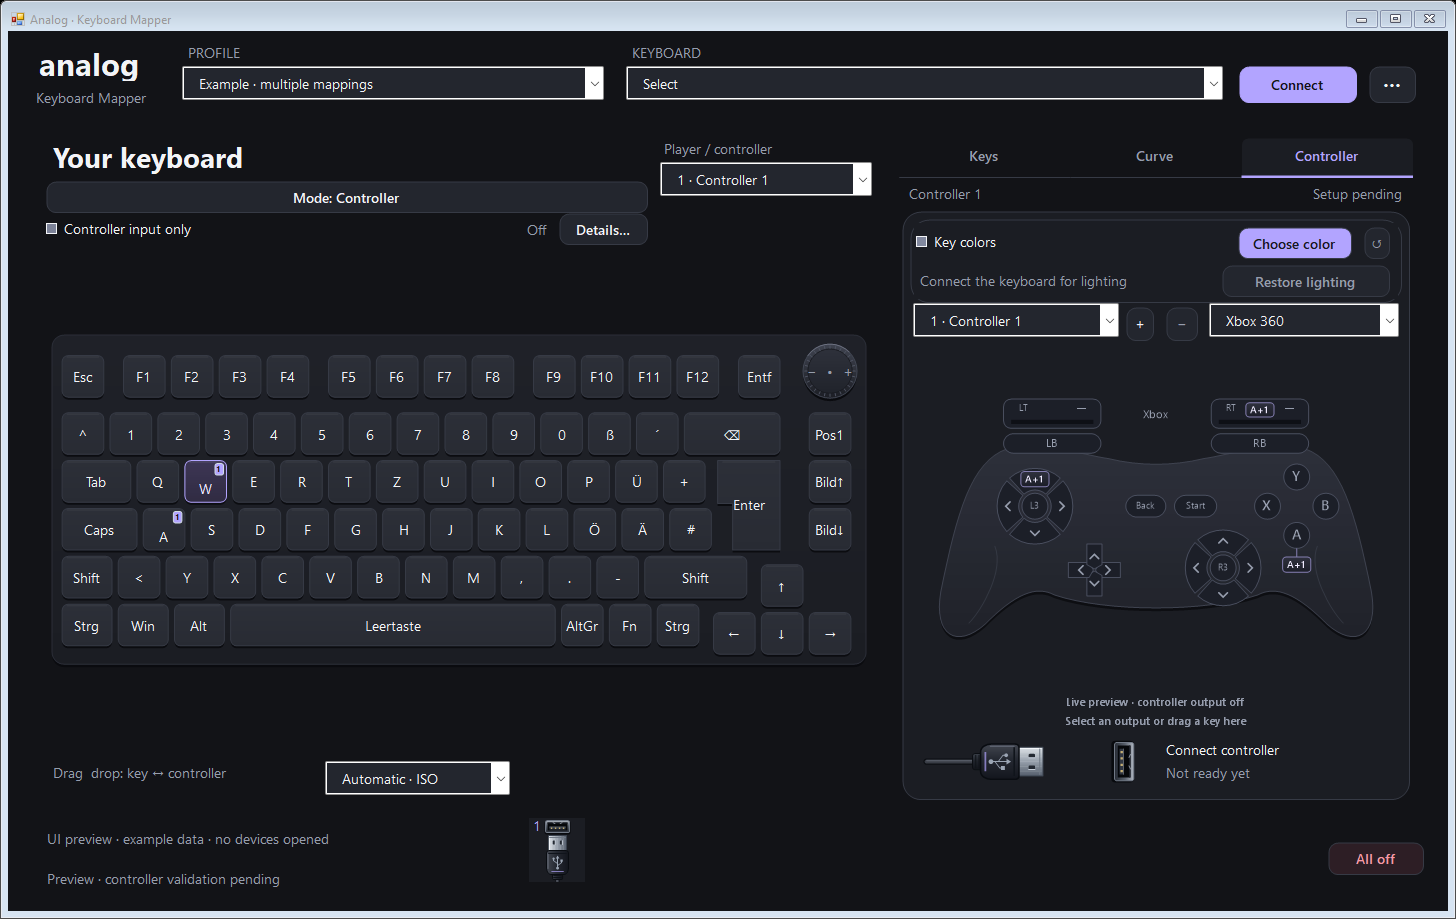Click the D-pad left arrow
The width and height of the screenshot is (1456, 919).
coord(1078,570)
